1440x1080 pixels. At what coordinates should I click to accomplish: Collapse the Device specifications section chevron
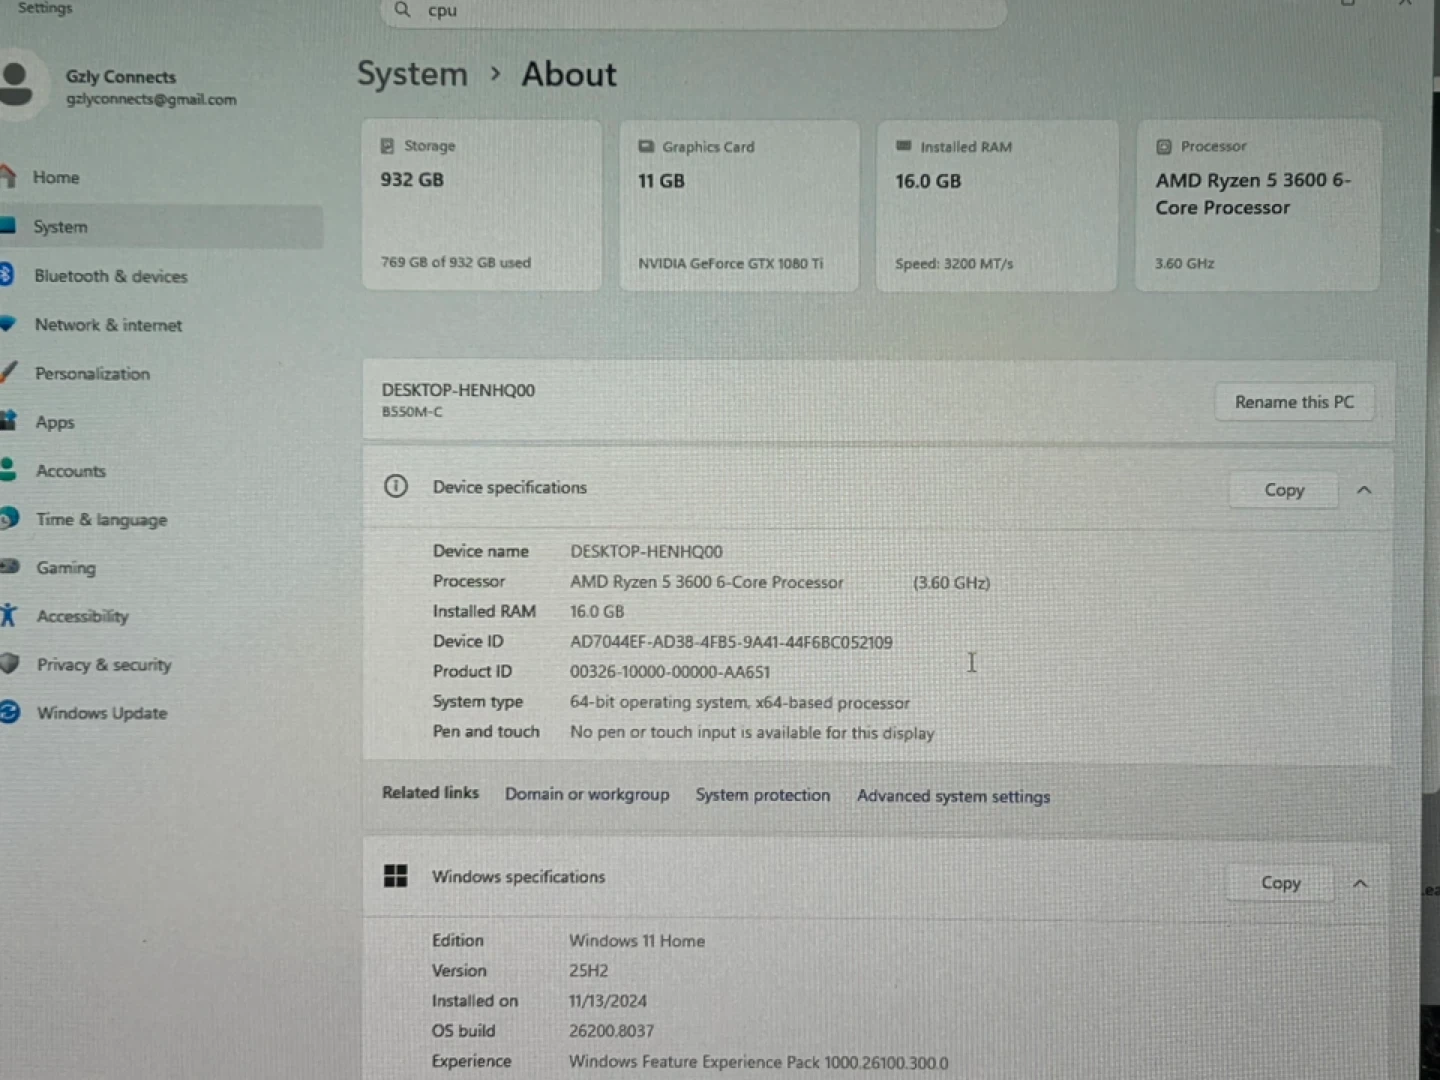tap(1364, 490)
